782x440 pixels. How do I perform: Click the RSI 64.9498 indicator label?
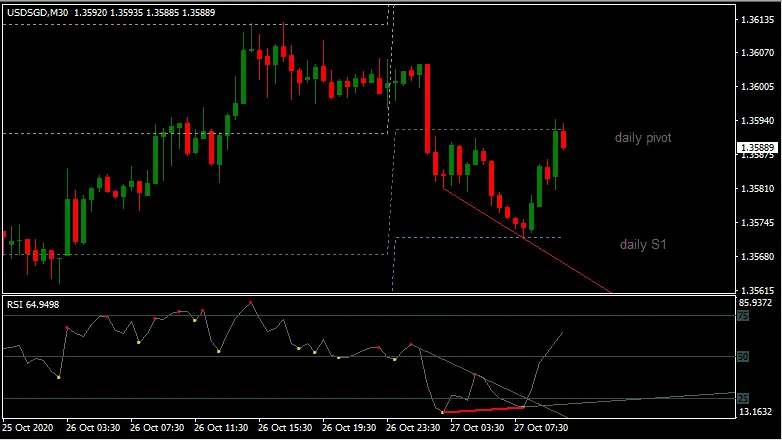point(33,304)
